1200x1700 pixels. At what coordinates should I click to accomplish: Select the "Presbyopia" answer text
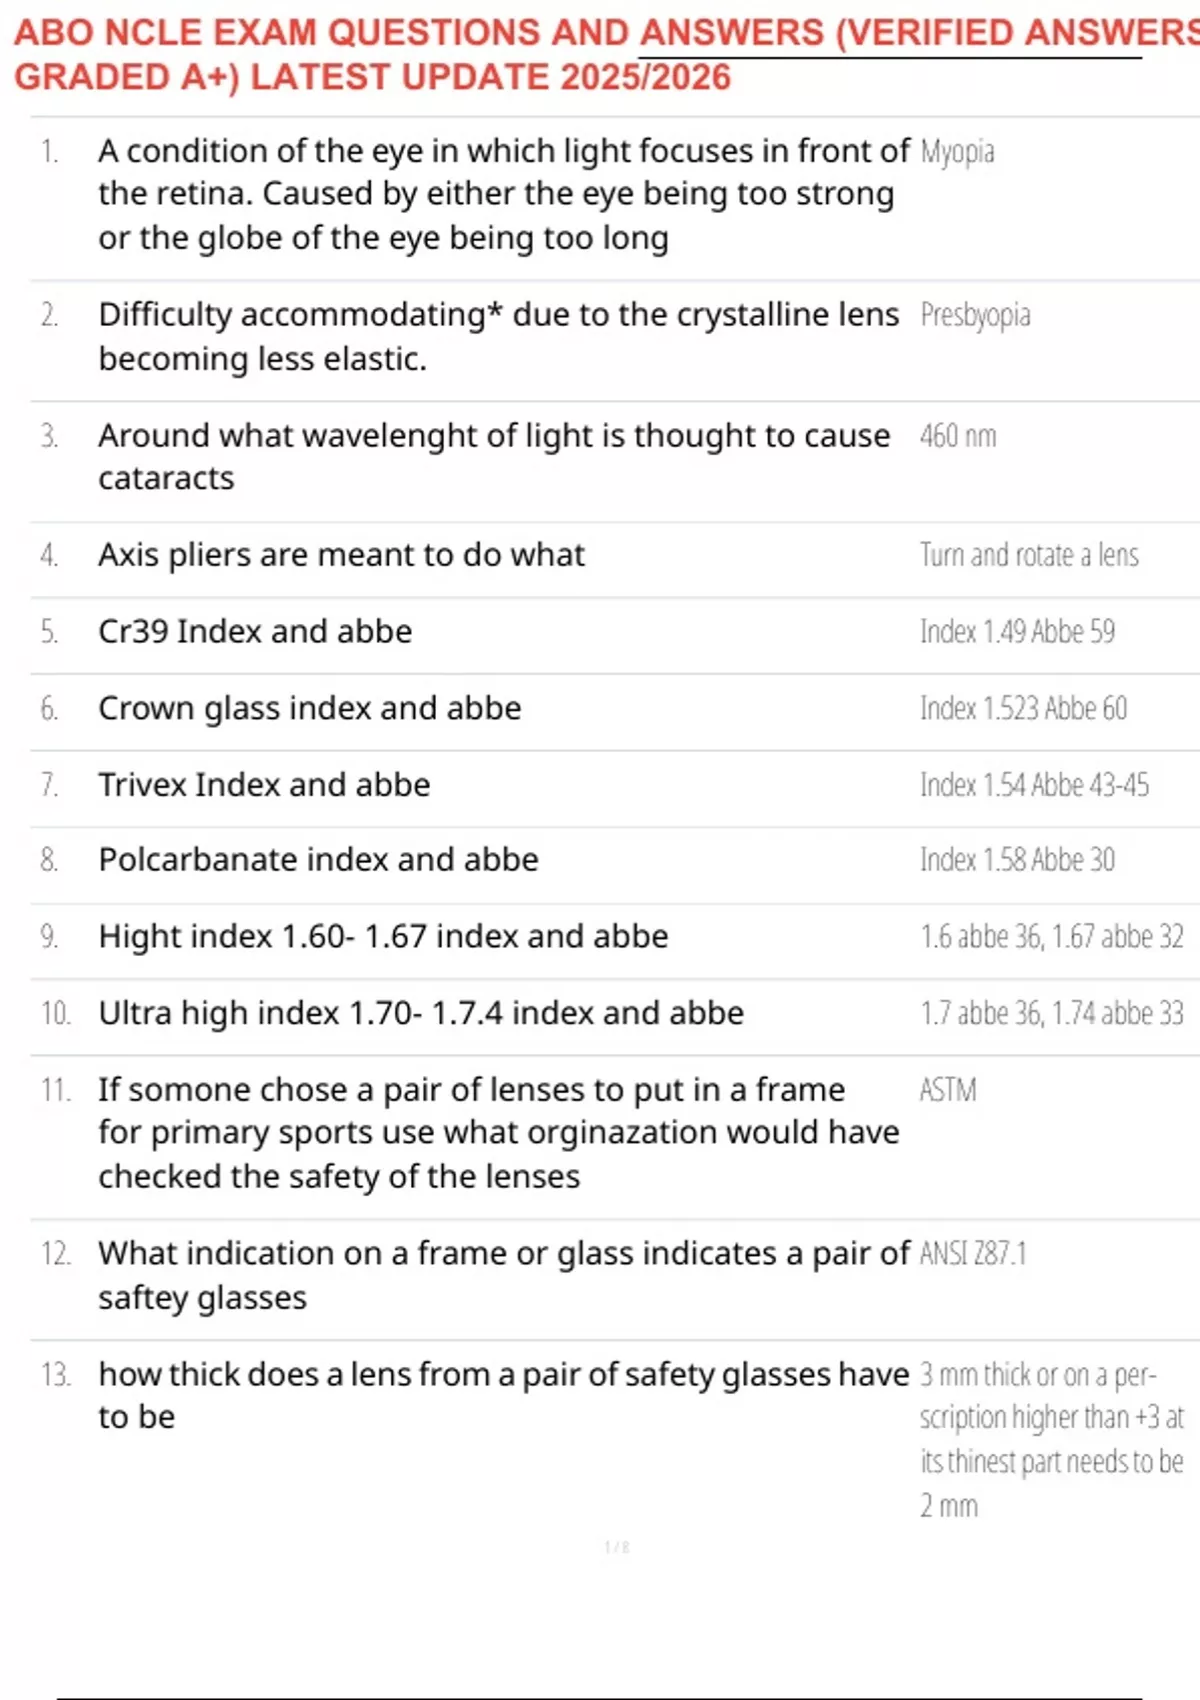point(975,315)
